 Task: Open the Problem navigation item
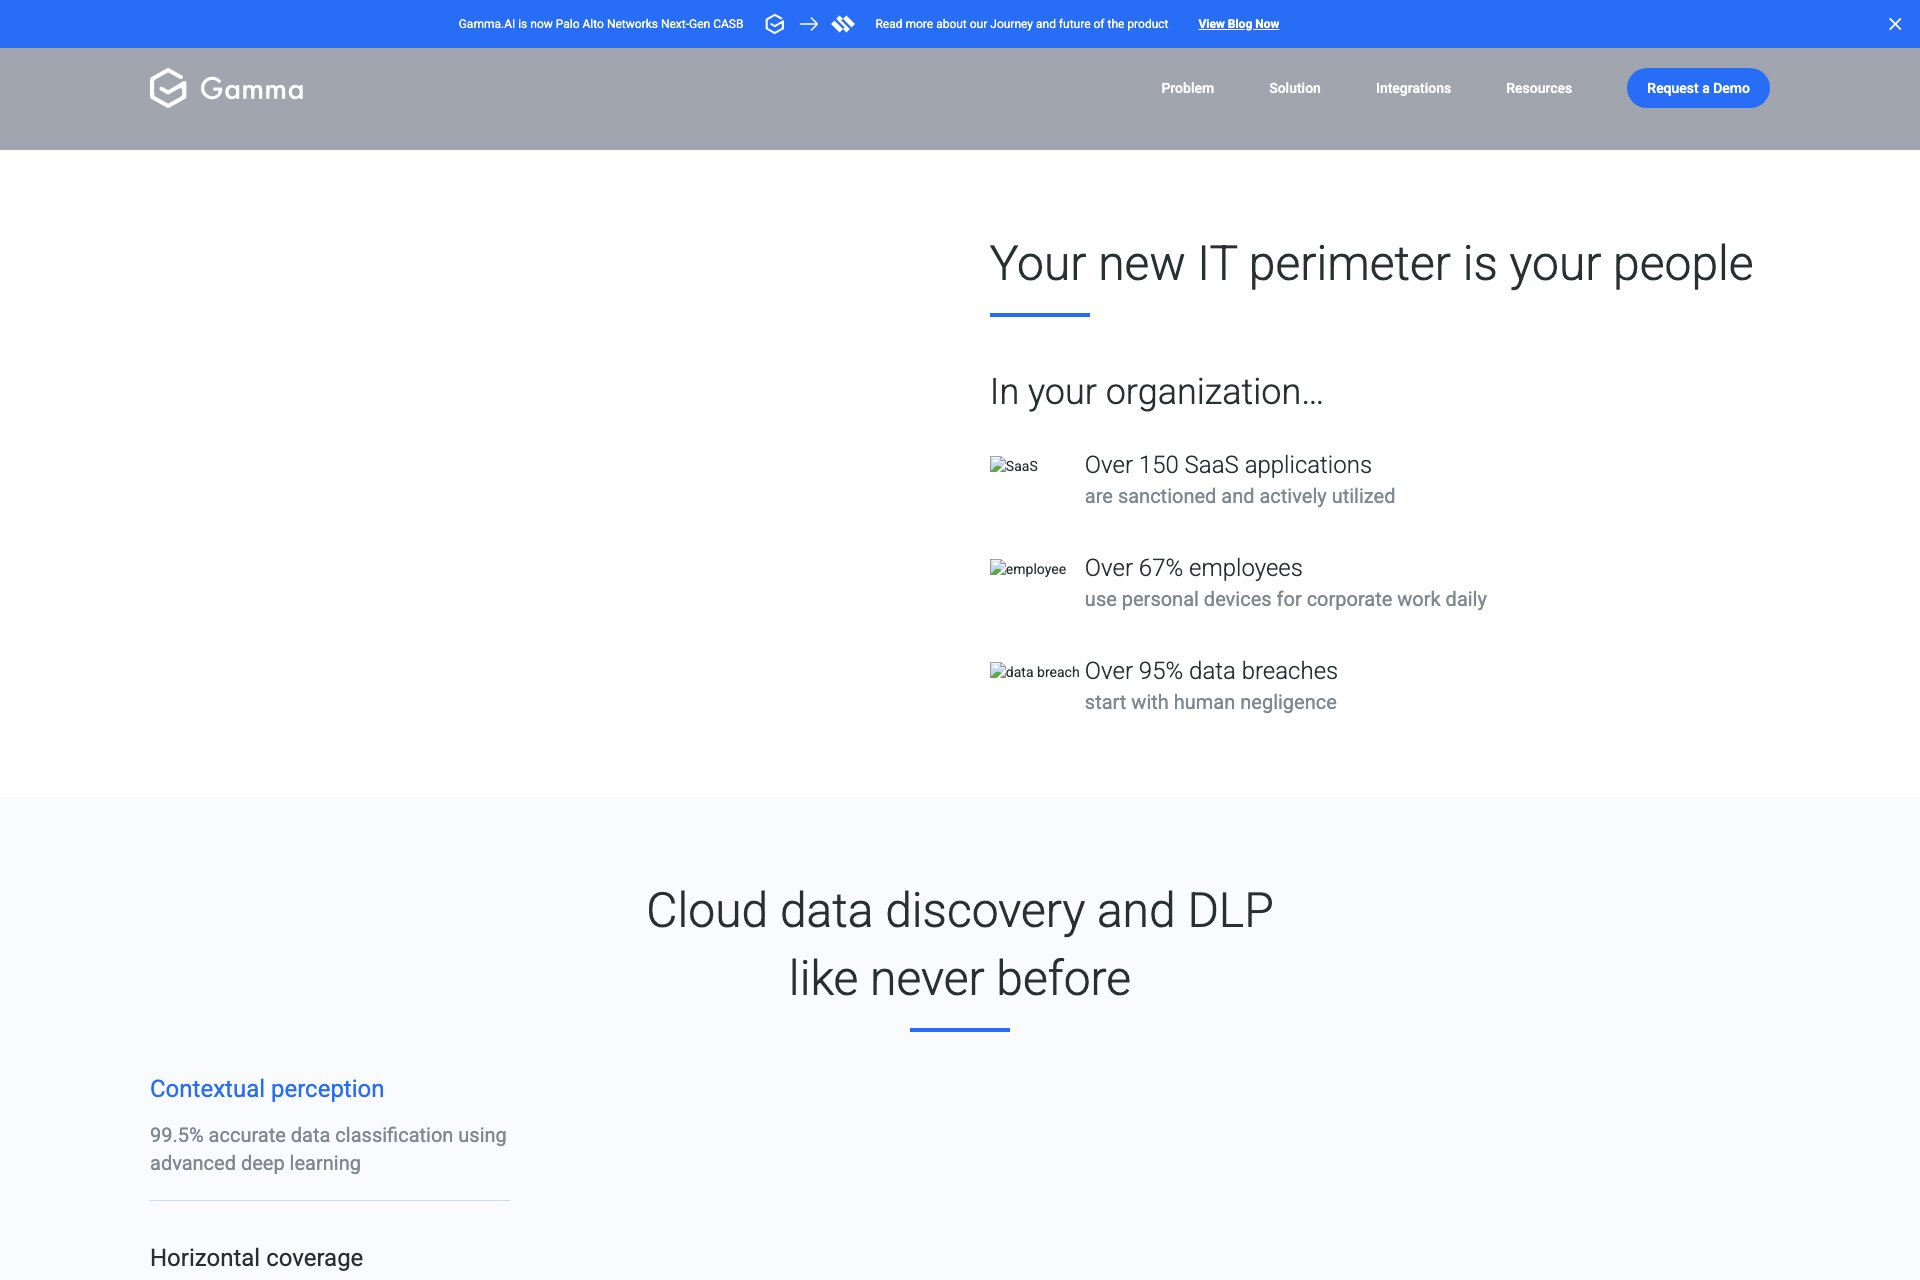tap(1187, 88)
